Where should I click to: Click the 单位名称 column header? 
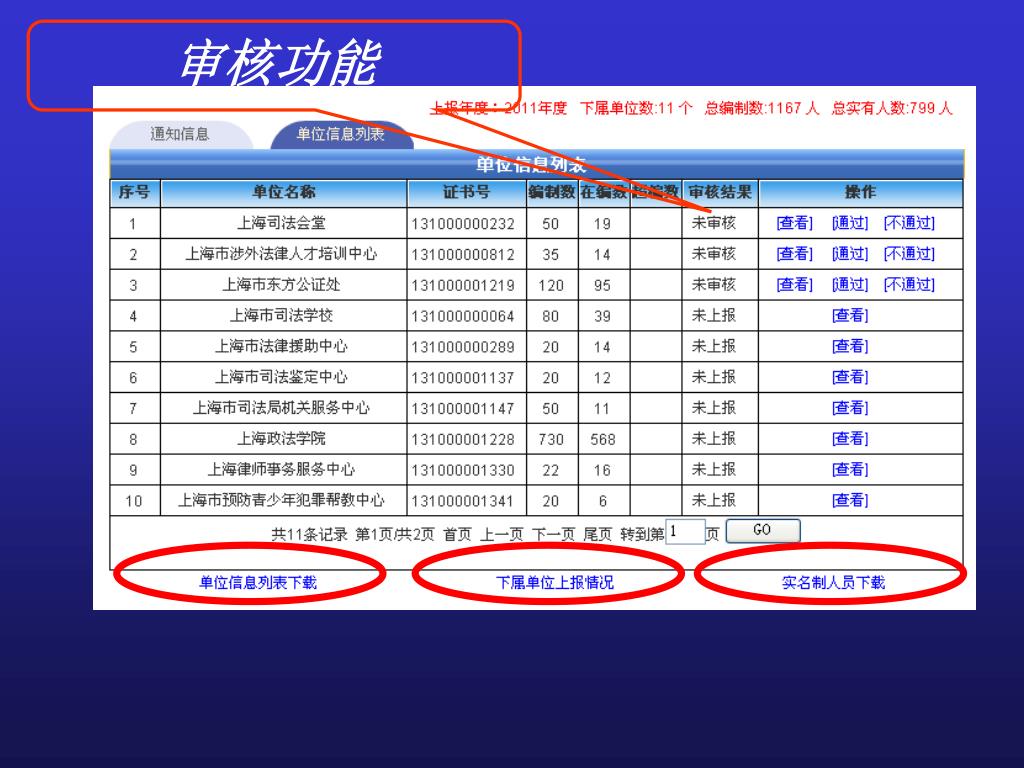tap(283, 193)
